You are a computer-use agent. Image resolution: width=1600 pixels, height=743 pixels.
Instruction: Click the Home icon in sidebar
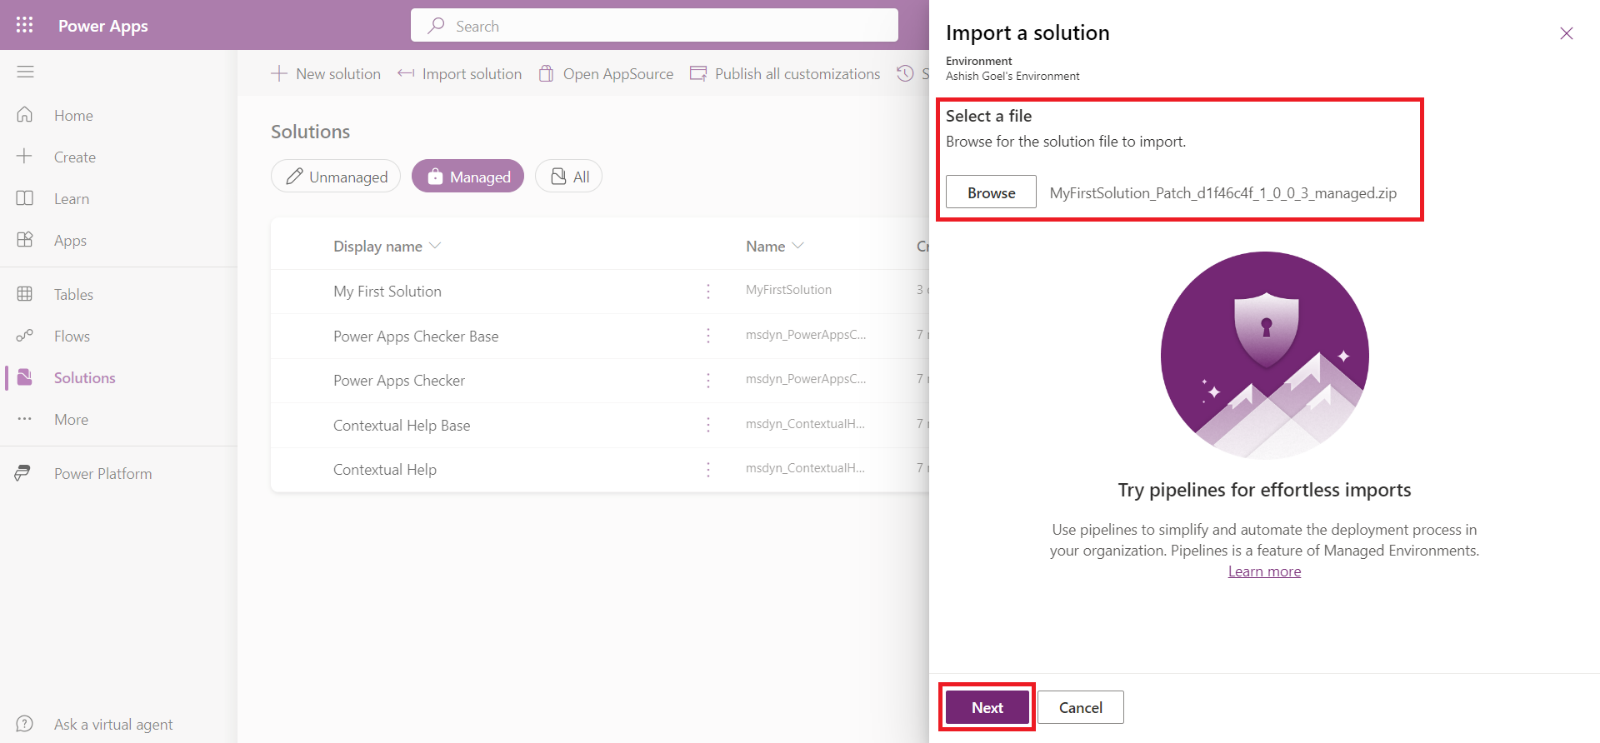[x=25, y=115]
